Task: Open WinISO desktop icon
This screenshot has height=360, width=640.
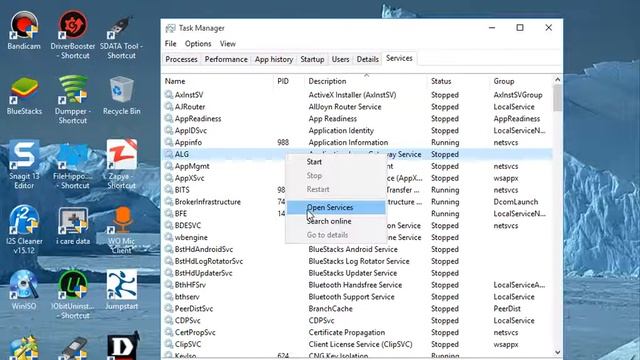Action: (x=24, y=290)
